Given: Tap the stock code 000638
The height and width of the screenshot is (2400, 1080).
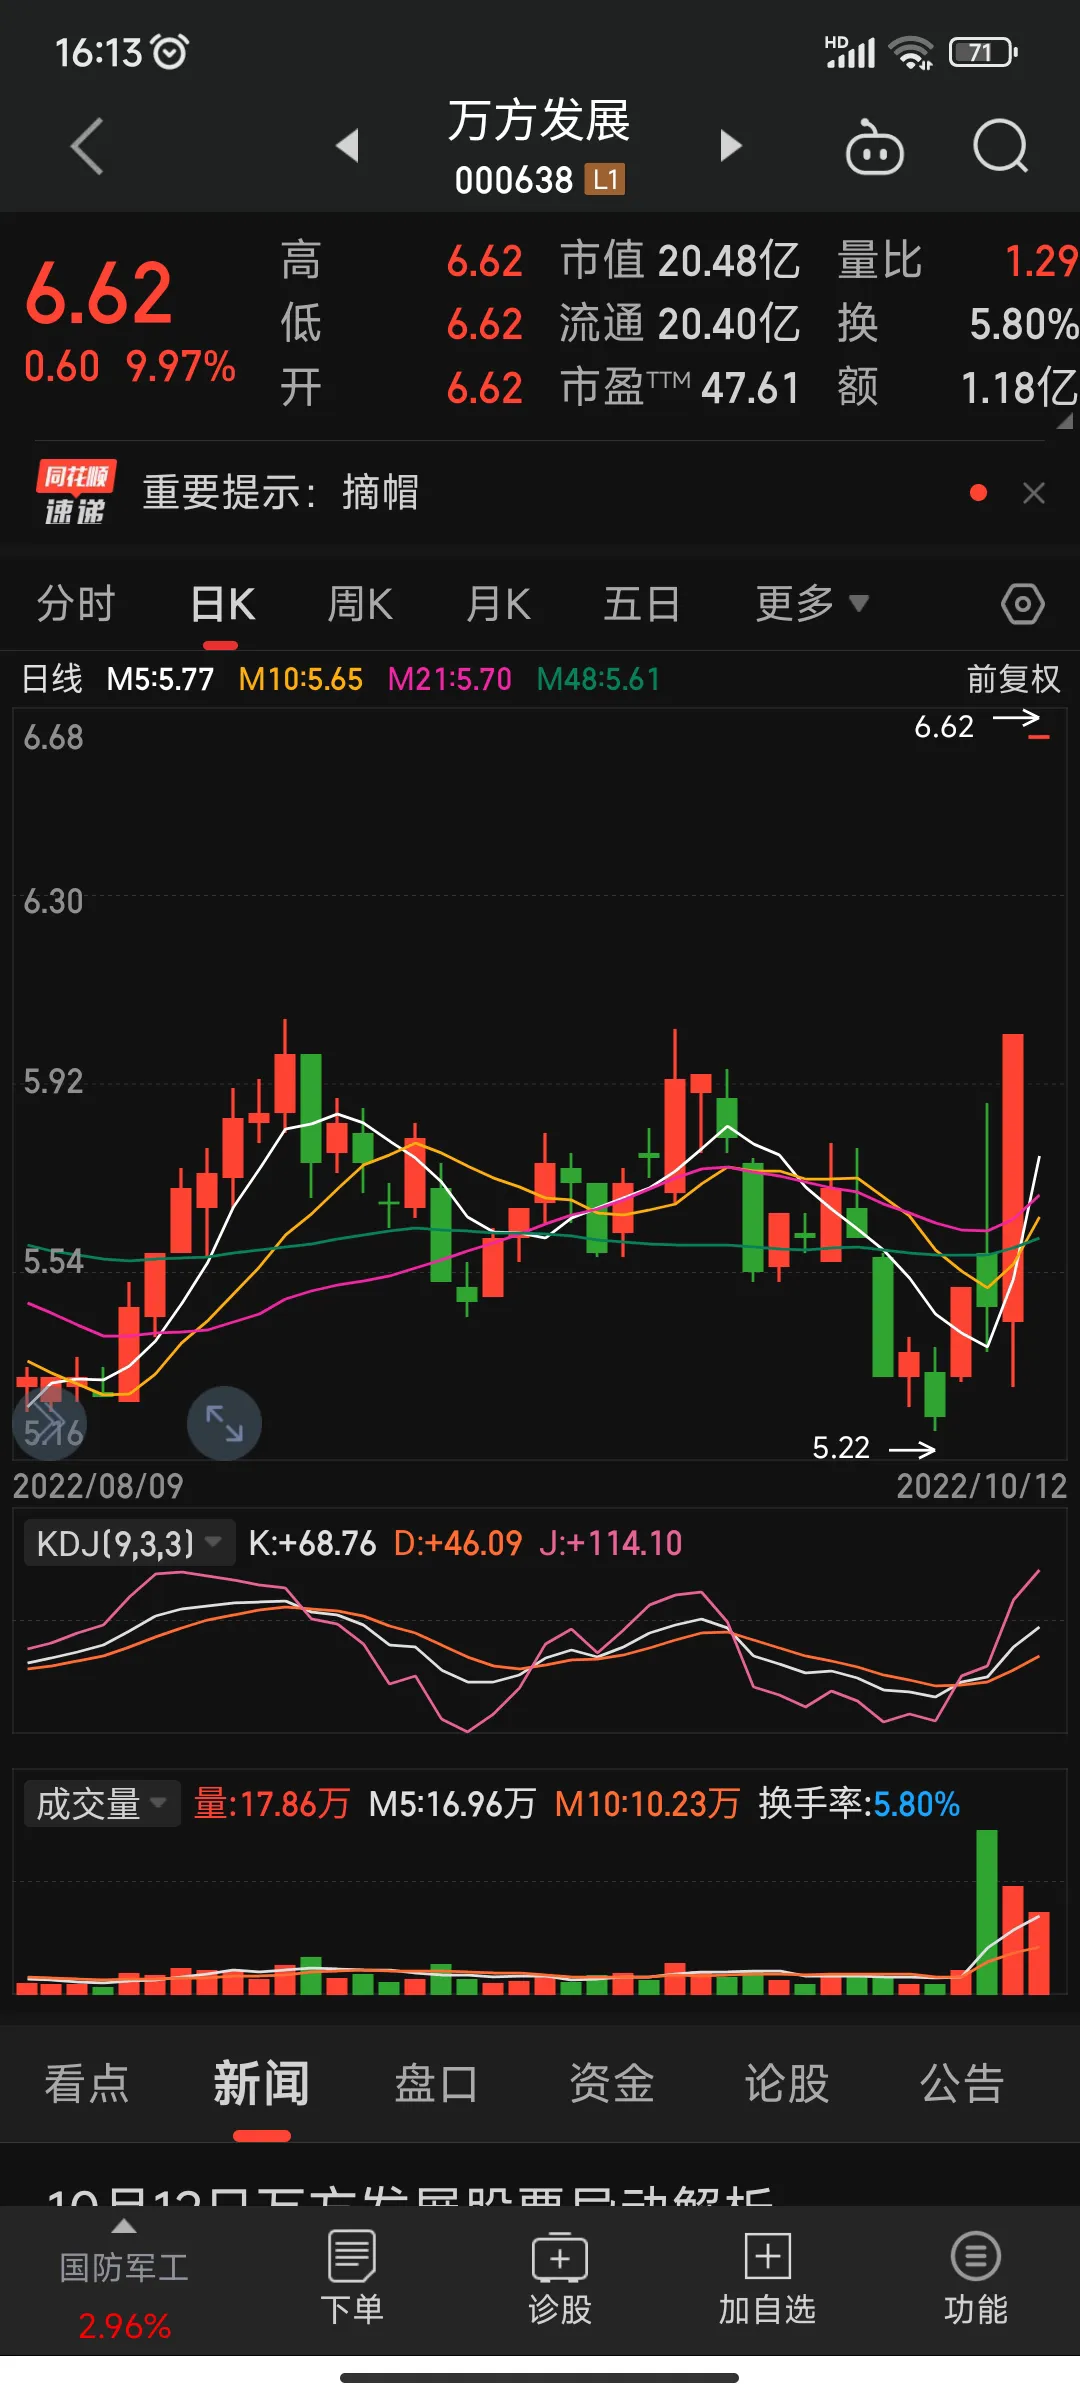Looking at the screenshot, I should click(513, 180).
